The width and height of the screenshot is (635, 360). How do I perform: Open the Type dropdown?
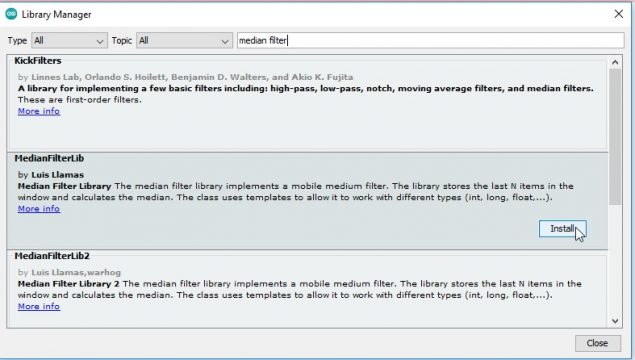click(x=69, y=40)
